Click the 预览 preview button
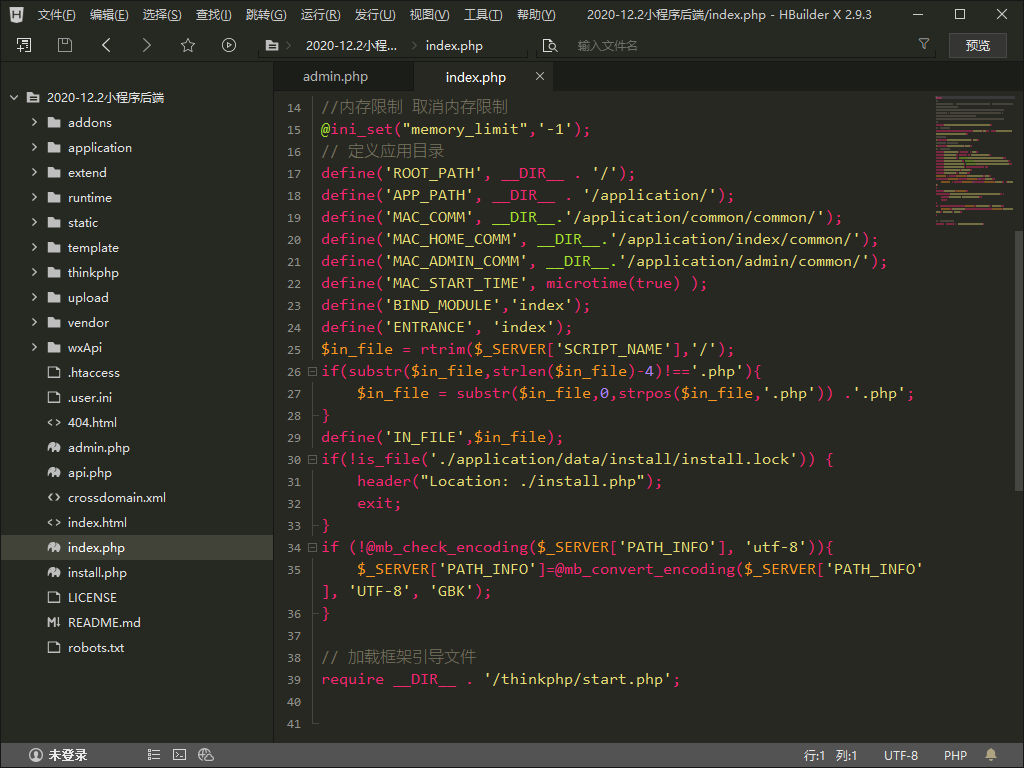This screenshot has height=768, width=1024. coord(977,45)
